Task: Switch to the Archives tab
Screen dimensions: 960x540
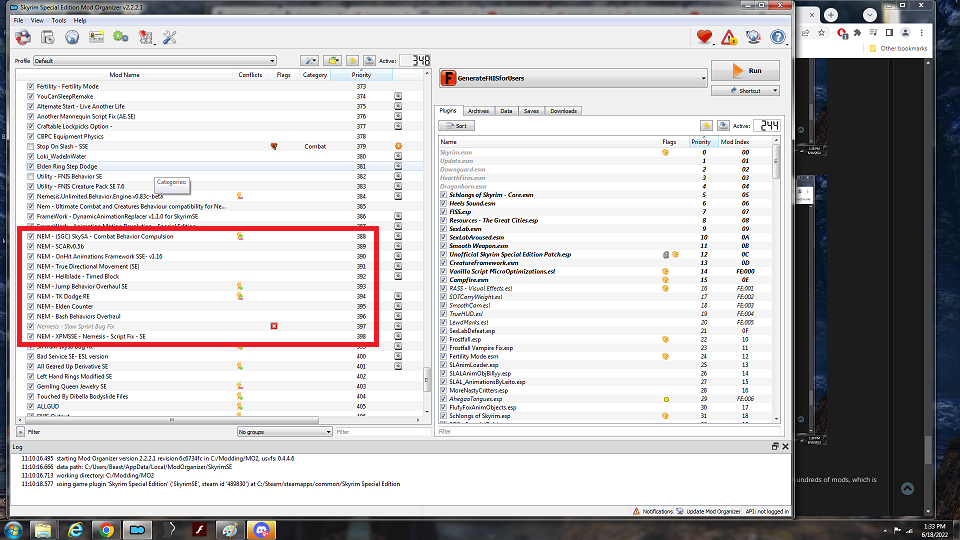Action: [478, 111]
